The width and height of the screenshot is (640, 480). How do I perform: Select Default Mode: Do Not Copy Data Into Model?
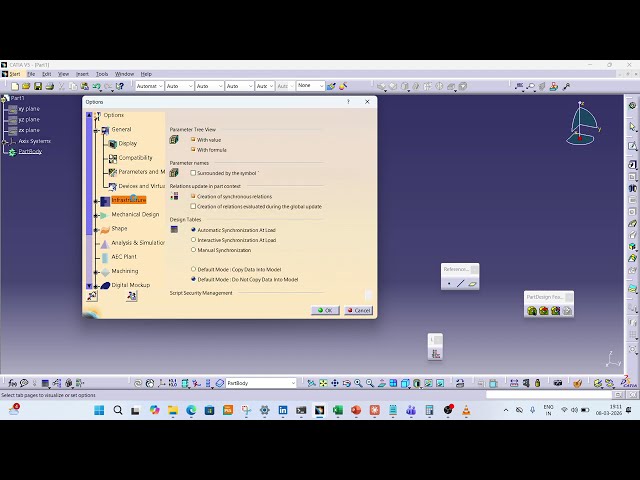tap(193, 280)
